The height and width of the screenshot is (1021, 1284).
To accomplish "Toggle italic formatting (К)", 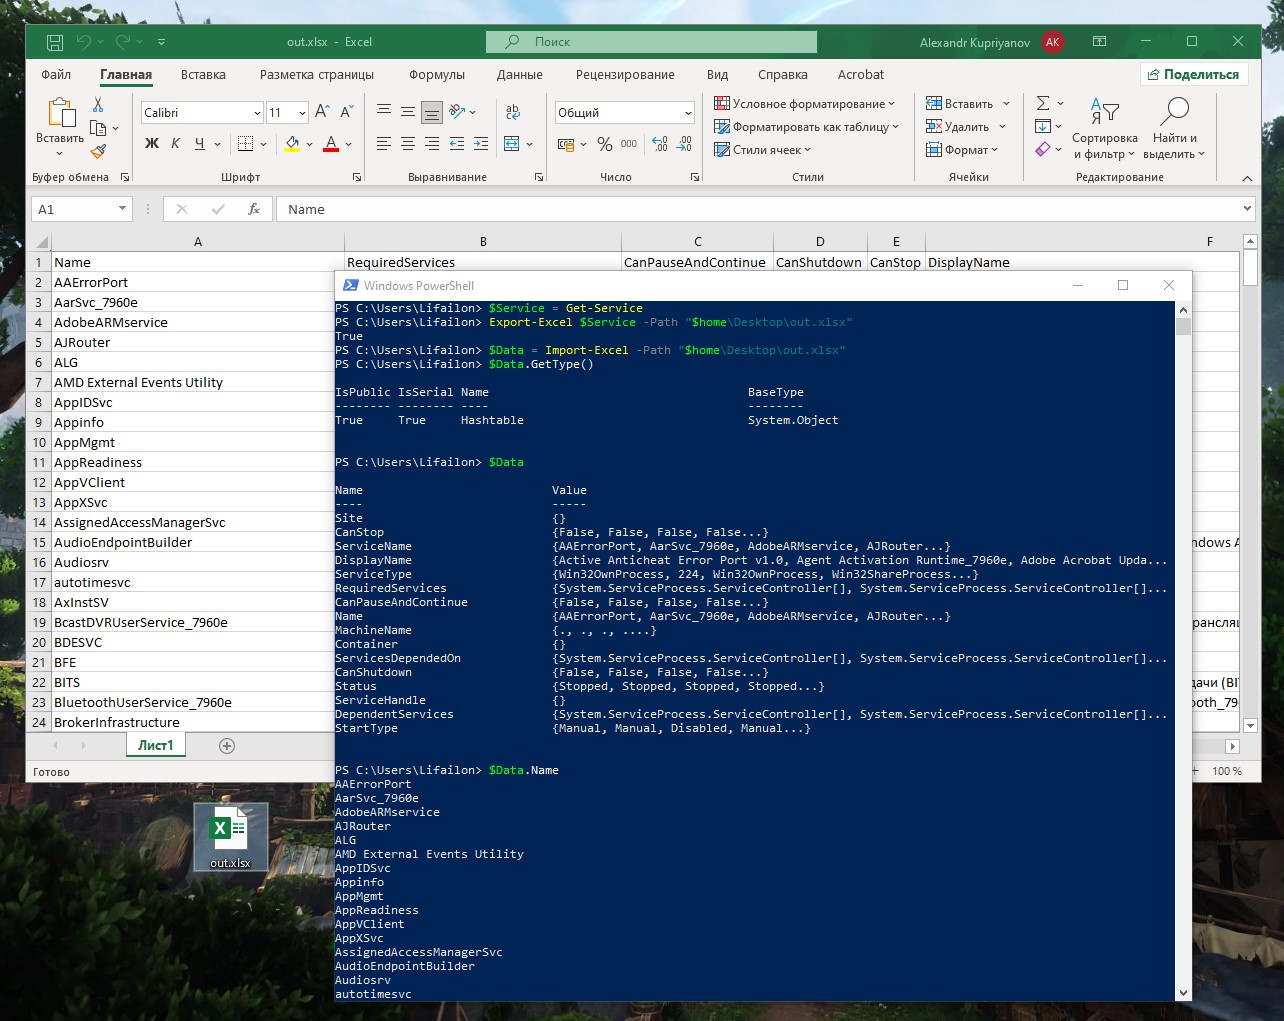I will pyautogui.click(x=176, y=144).
